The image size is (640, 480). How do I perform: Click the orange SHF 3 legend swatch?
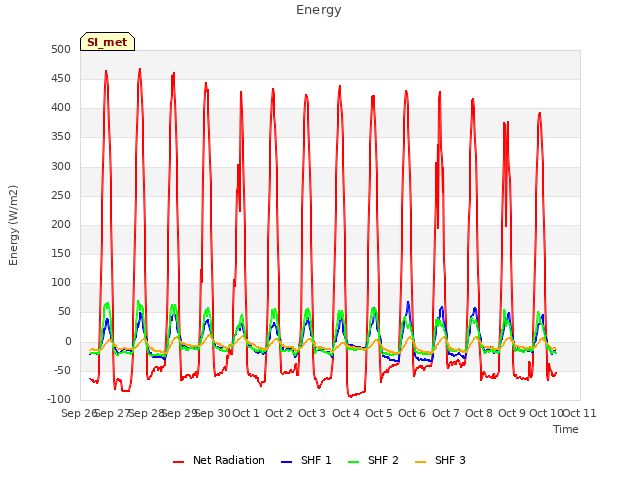tap(420, 462)
